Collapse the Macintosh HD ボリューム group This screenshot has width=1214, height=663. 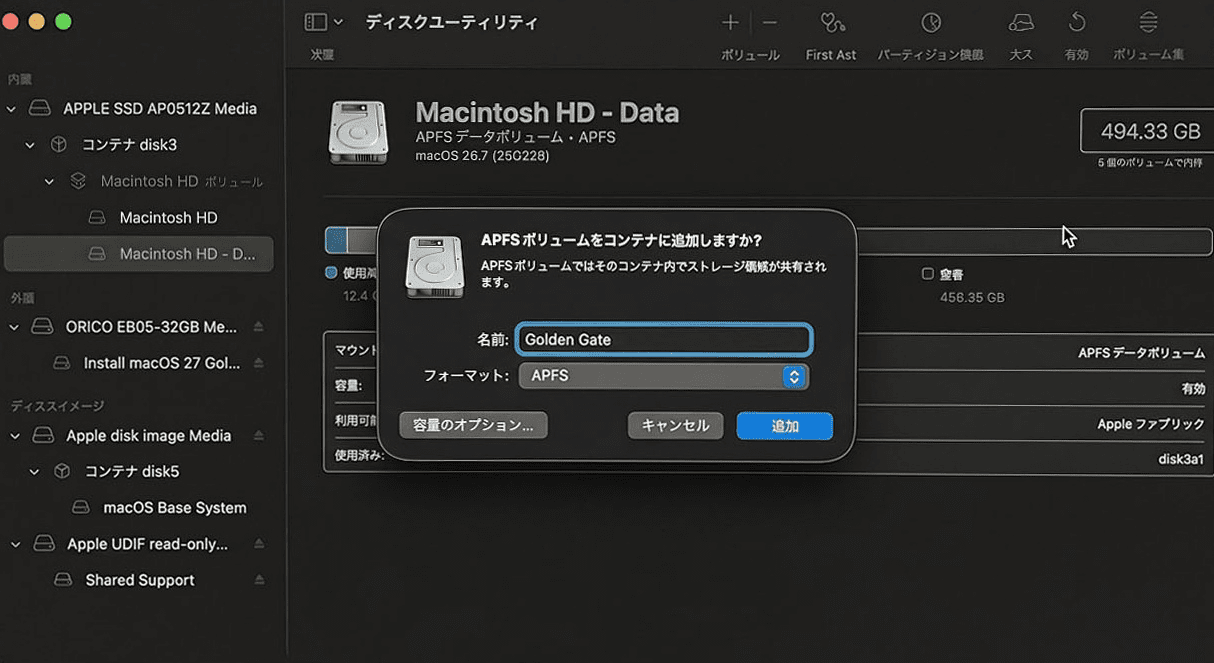[x=49, y=181]
